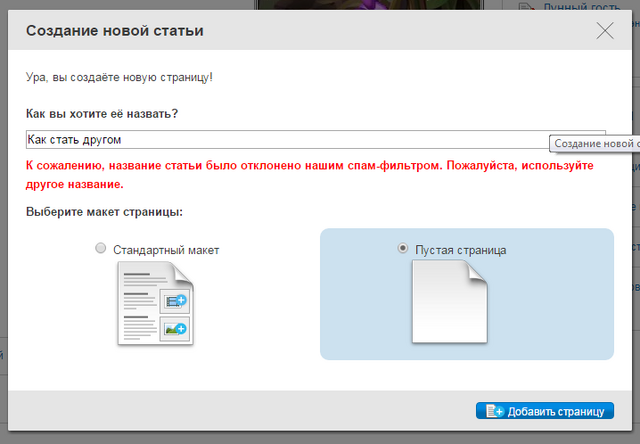Select the Пустая страница radio button
The image size is (640, 444).
tap(402, 248)
